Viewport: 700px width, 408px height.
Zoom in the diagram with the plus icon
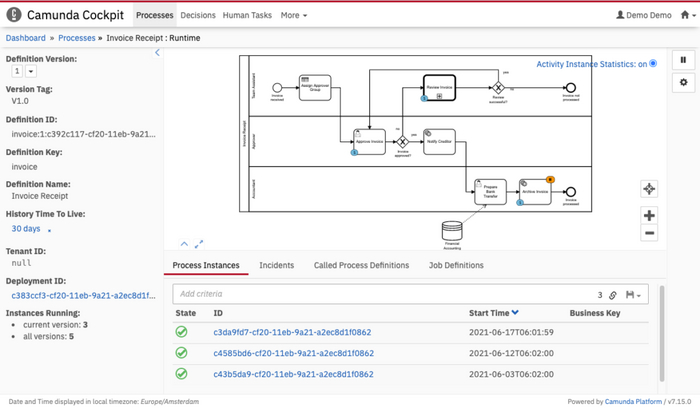[x=649, y=215]
